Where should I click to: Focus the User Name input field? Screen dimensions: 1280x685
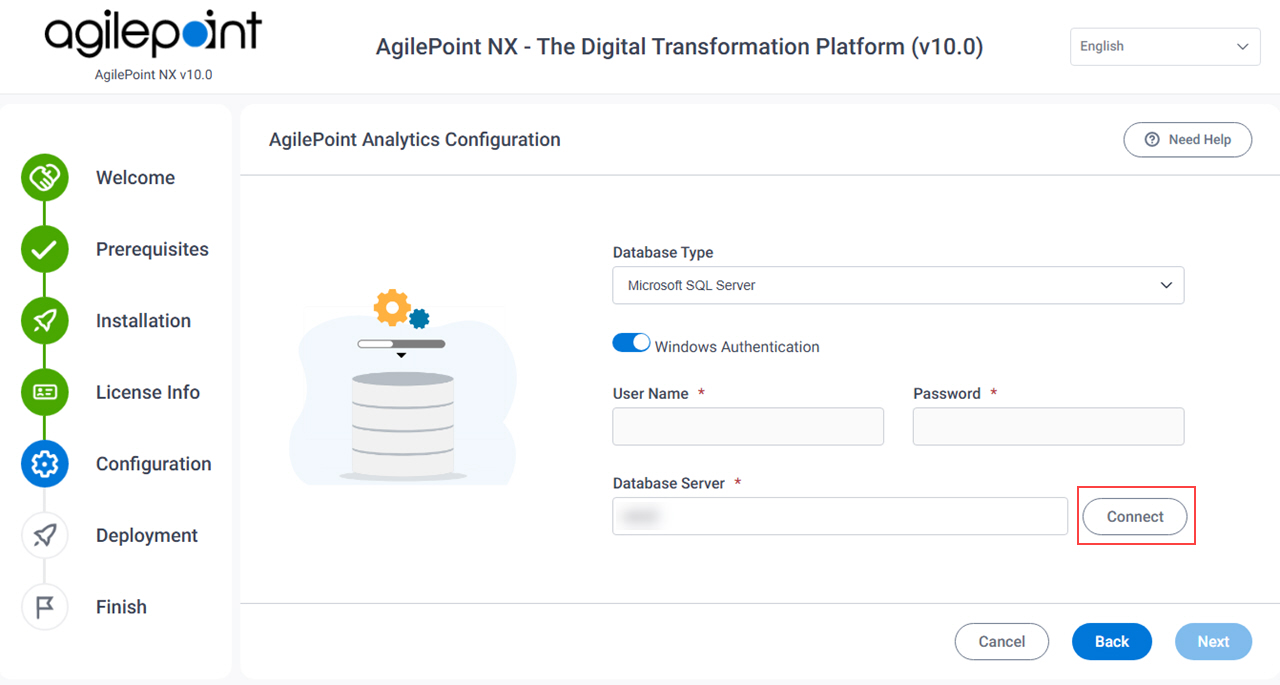click(748, 426)
